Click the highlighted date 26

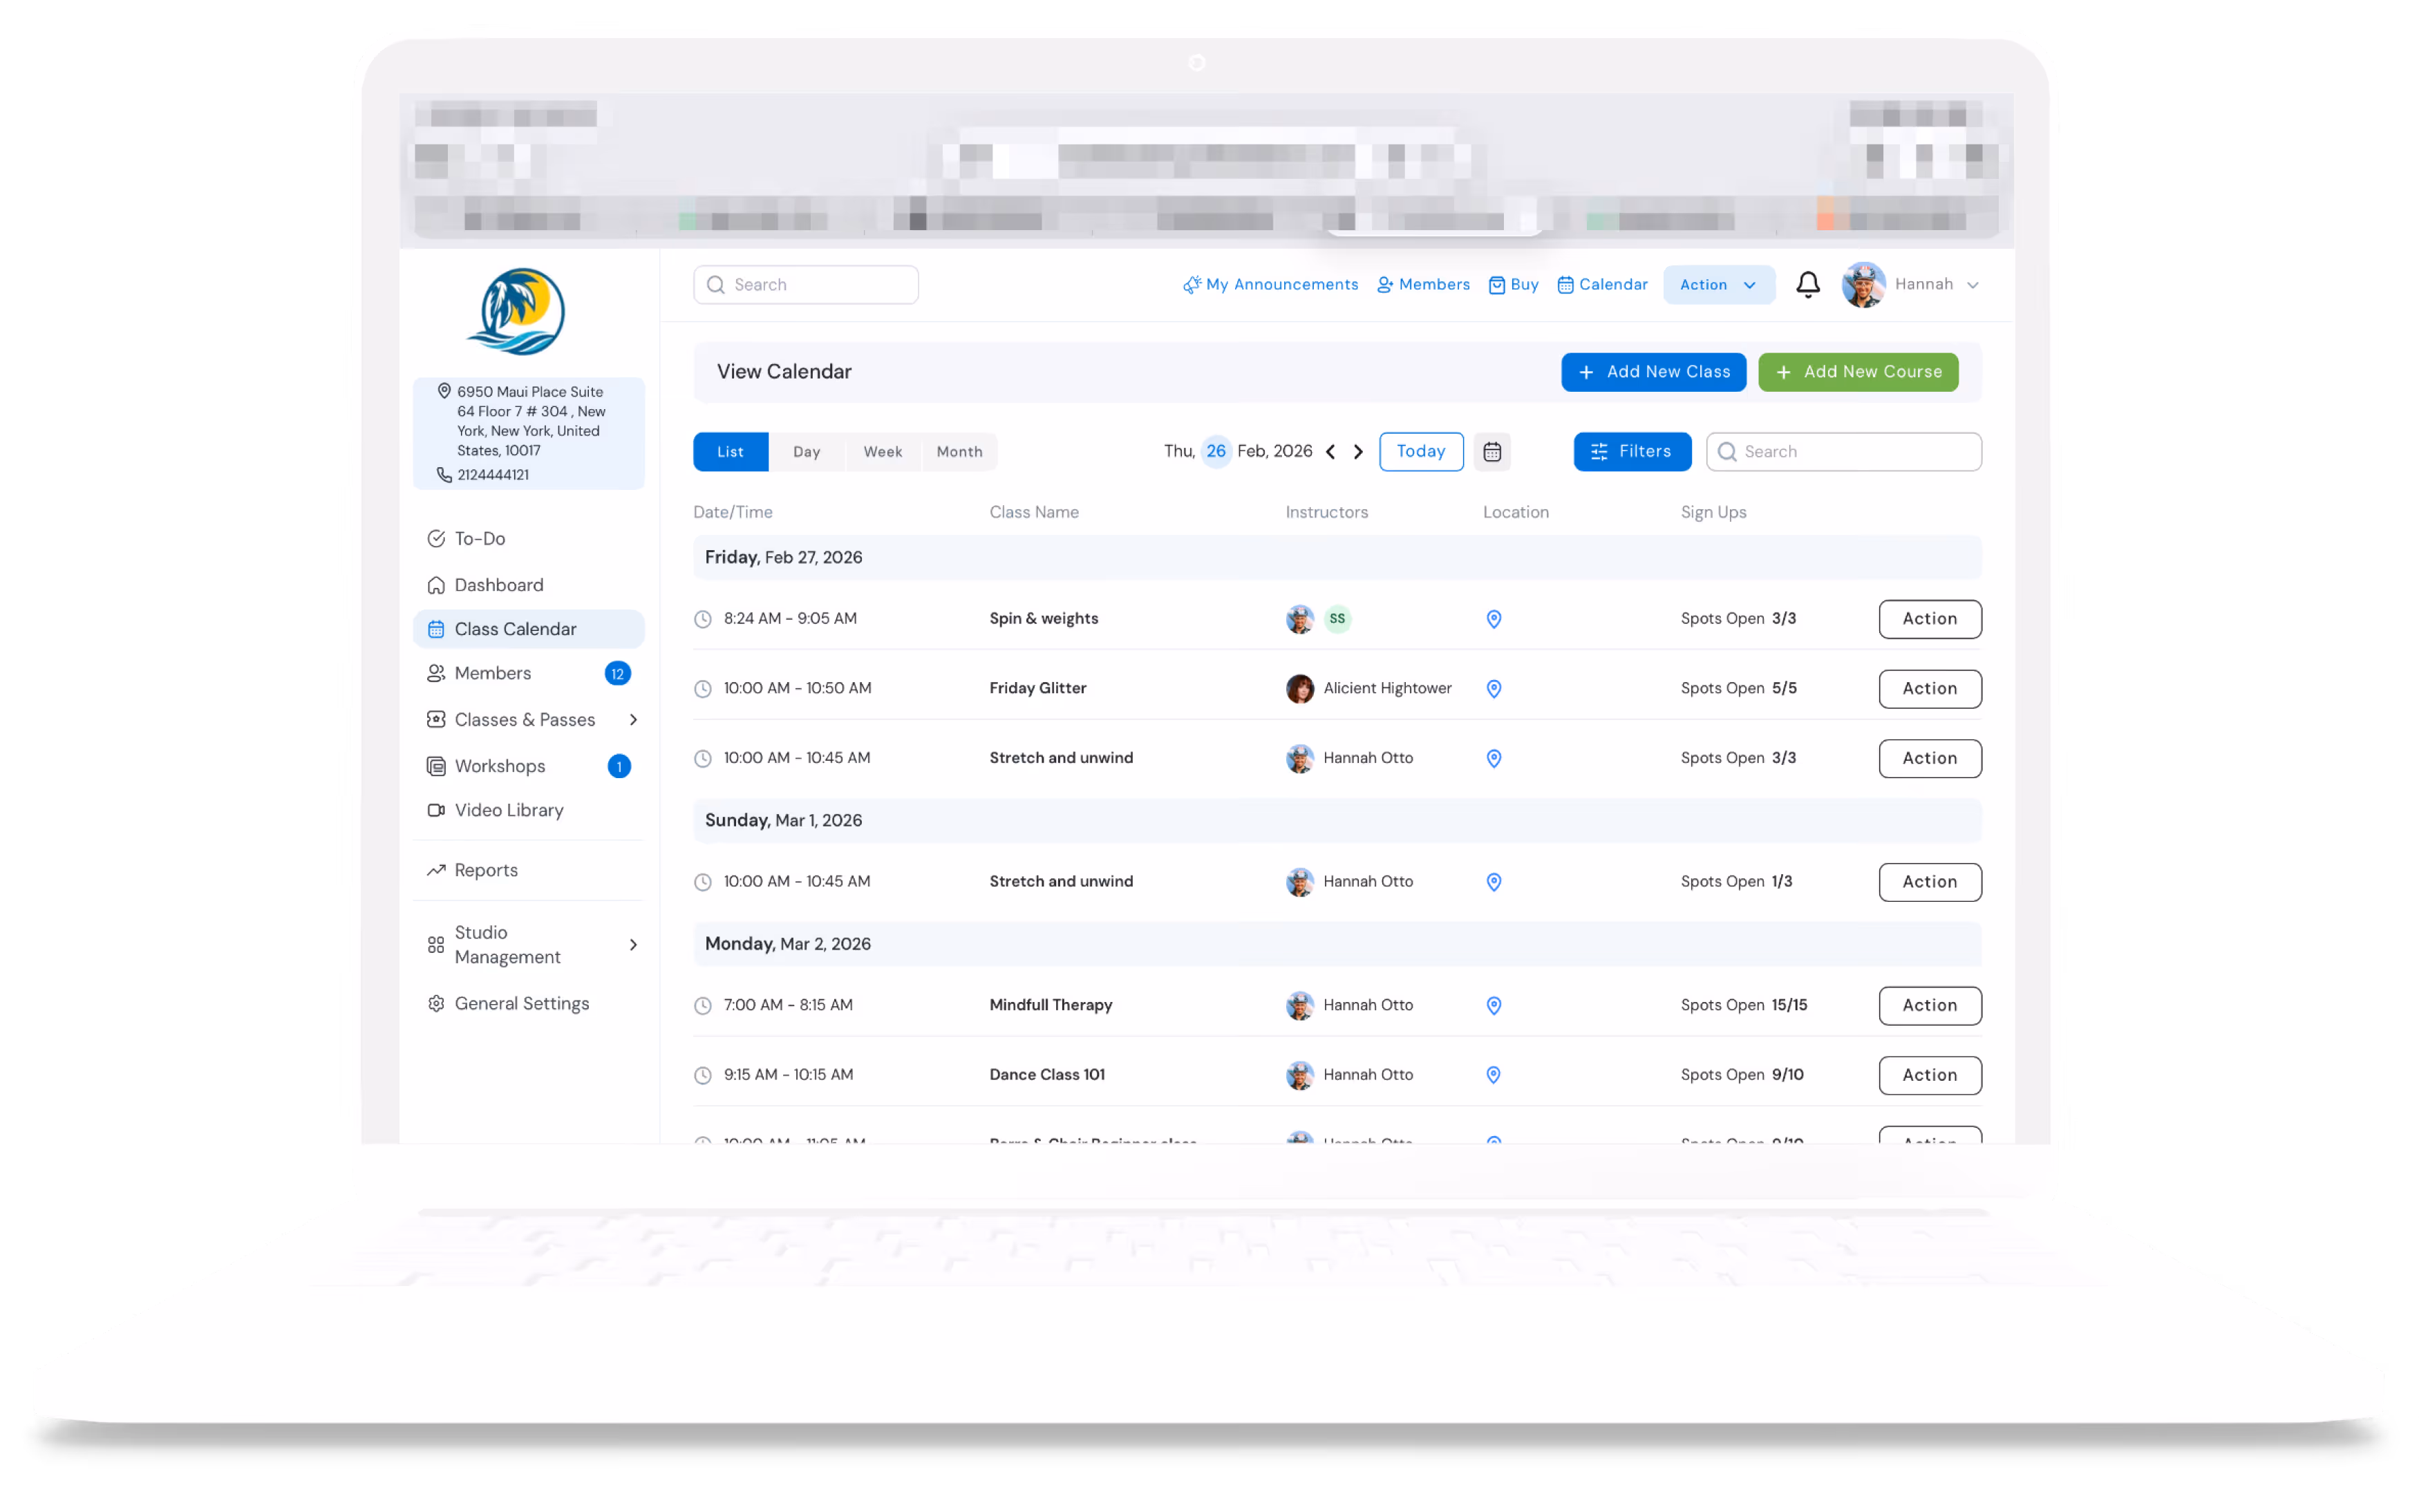(x=1215, y=452)
